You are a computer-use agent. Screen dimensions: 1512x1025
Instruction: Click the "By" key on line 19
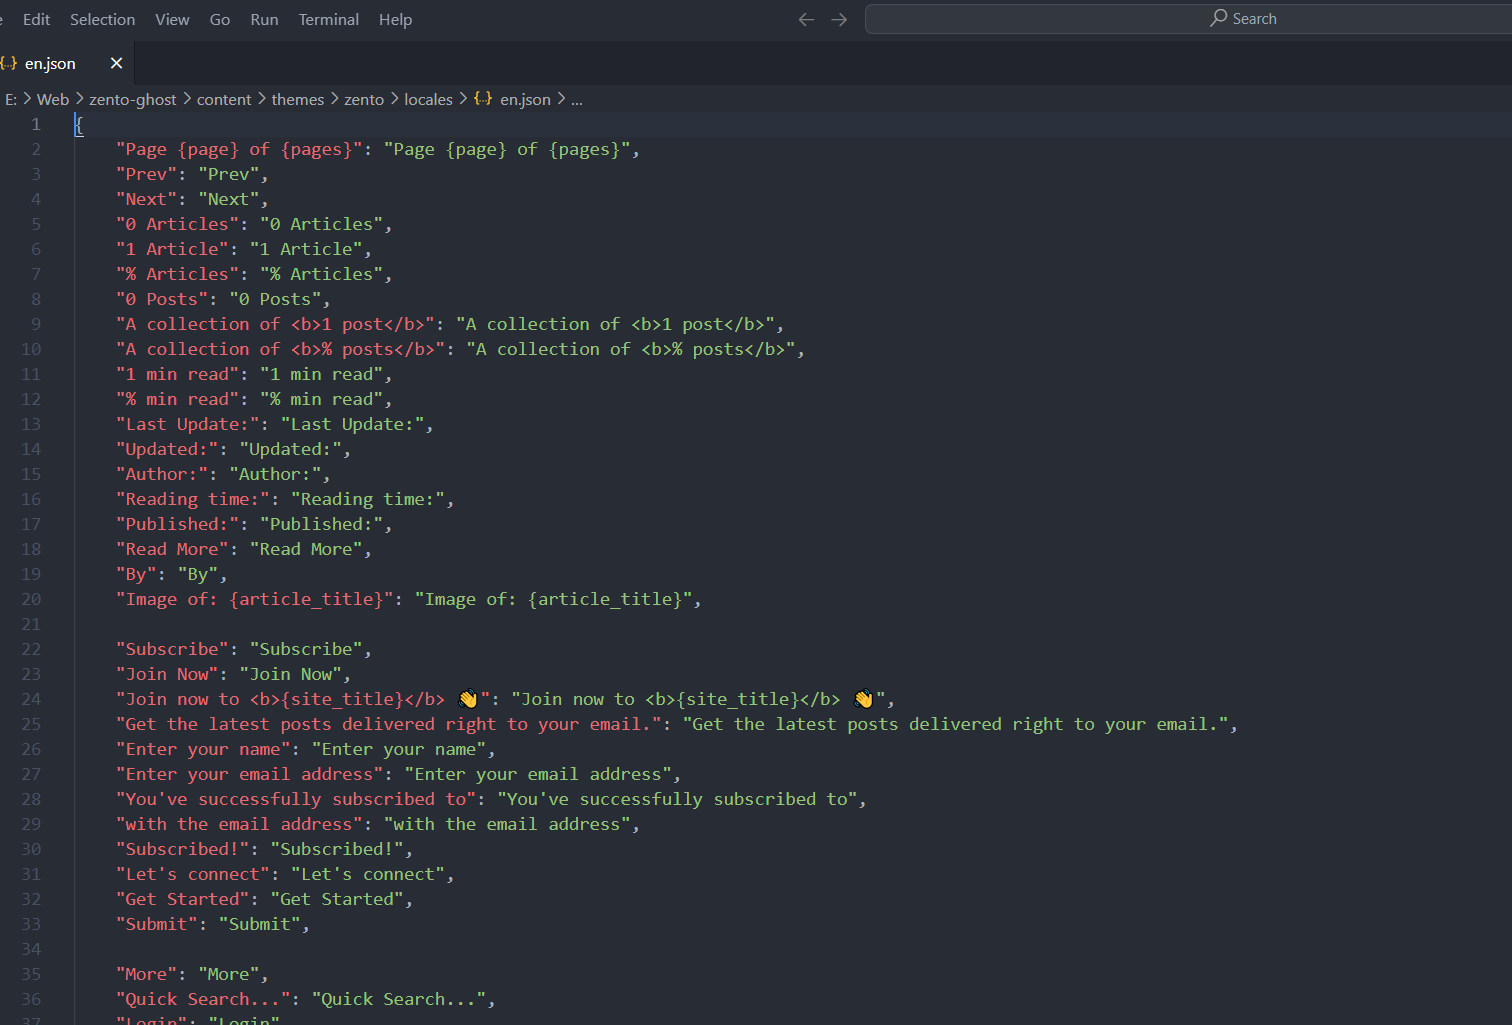136,574
